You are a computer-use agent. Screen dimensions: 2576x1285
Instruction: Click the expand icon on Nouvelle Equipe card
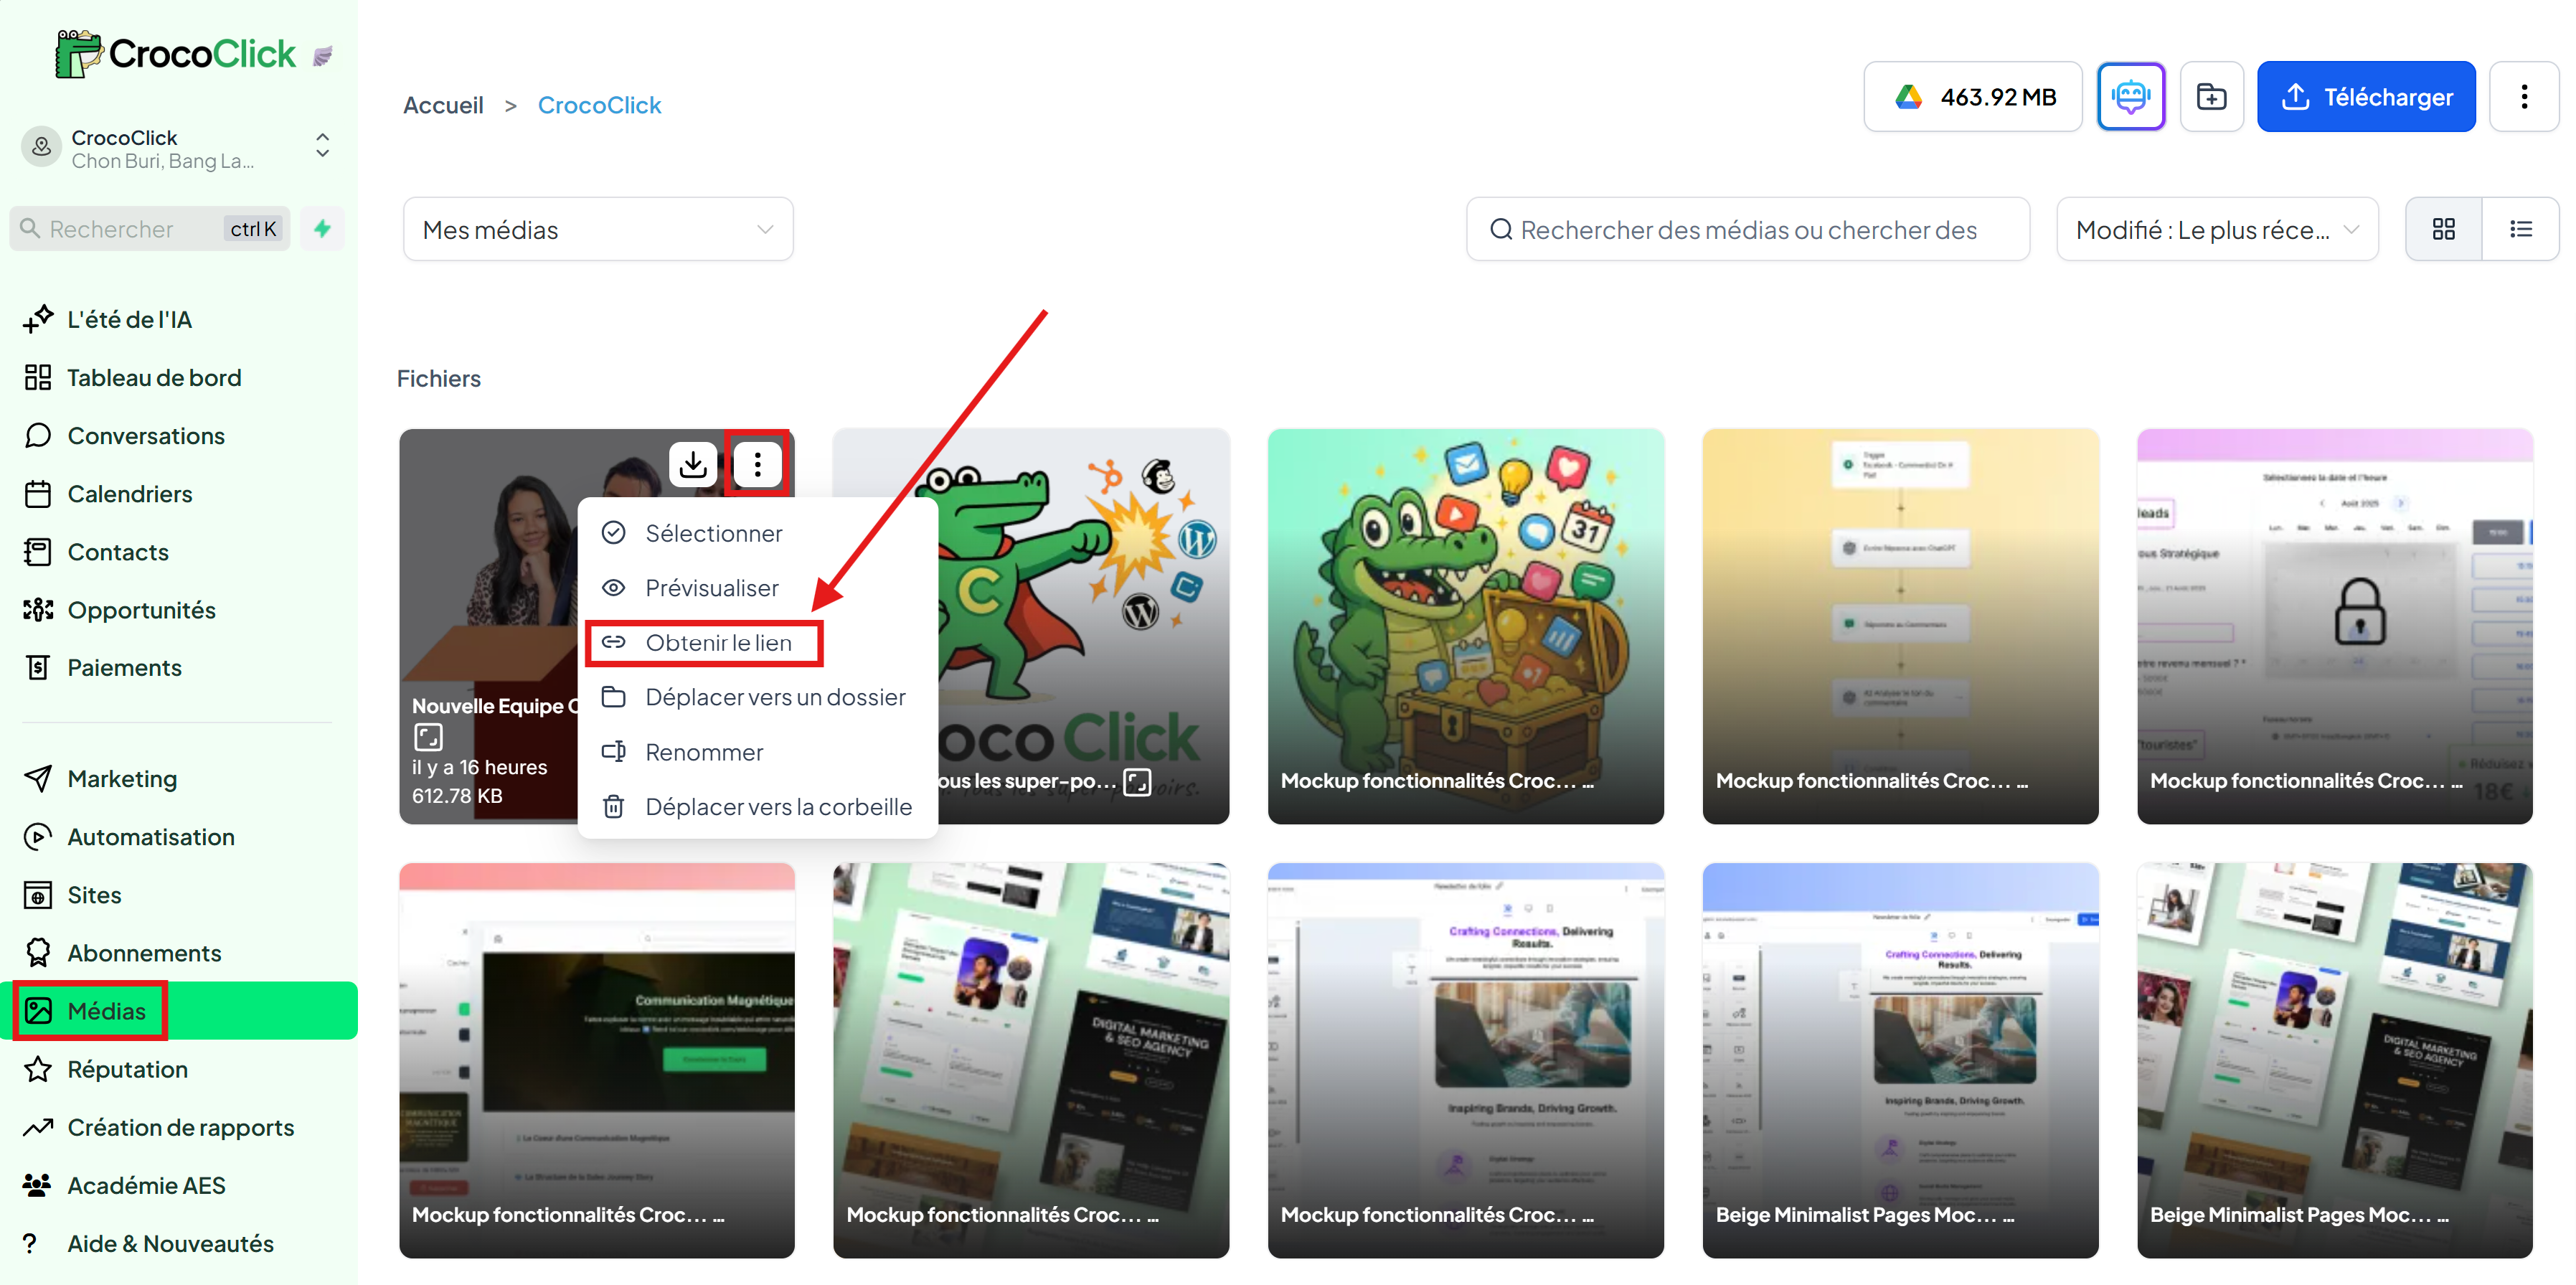[428, 737]
